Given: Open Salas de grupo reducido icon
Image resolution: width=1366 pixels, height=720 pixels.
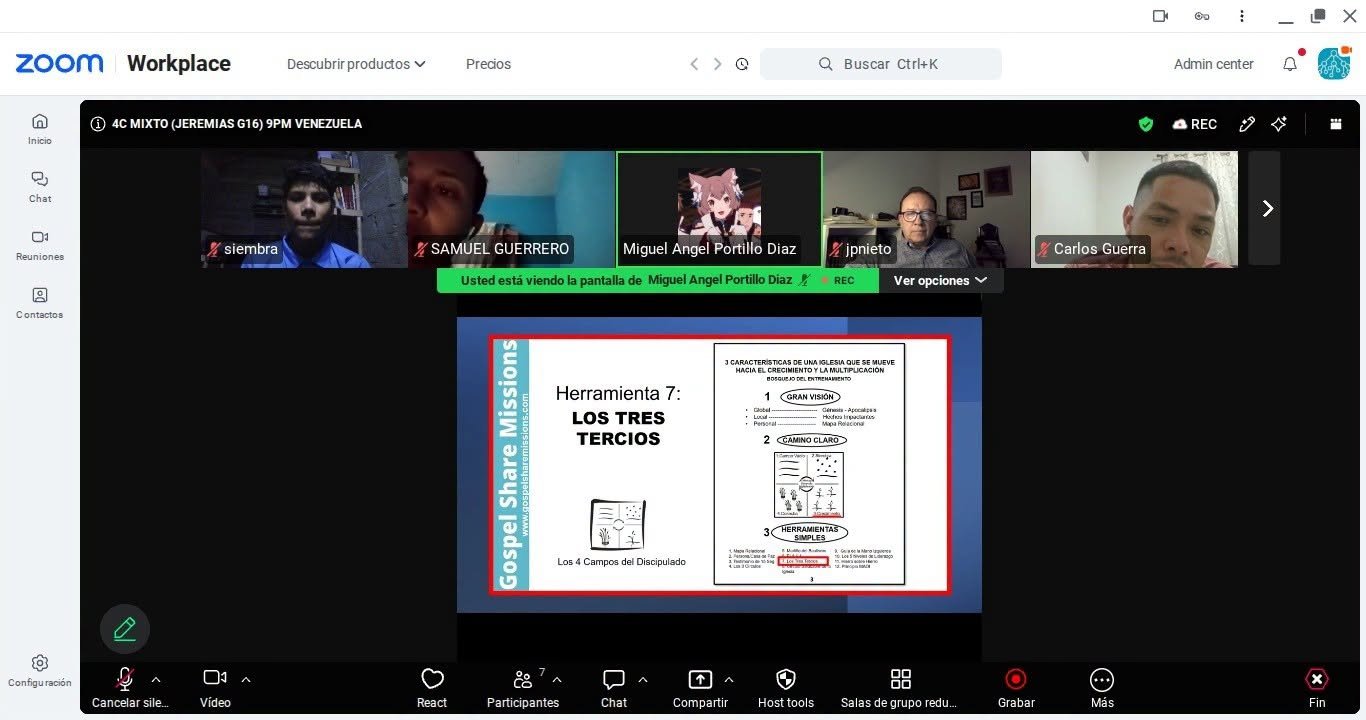Looking at the screenshot, I should 900,680.
